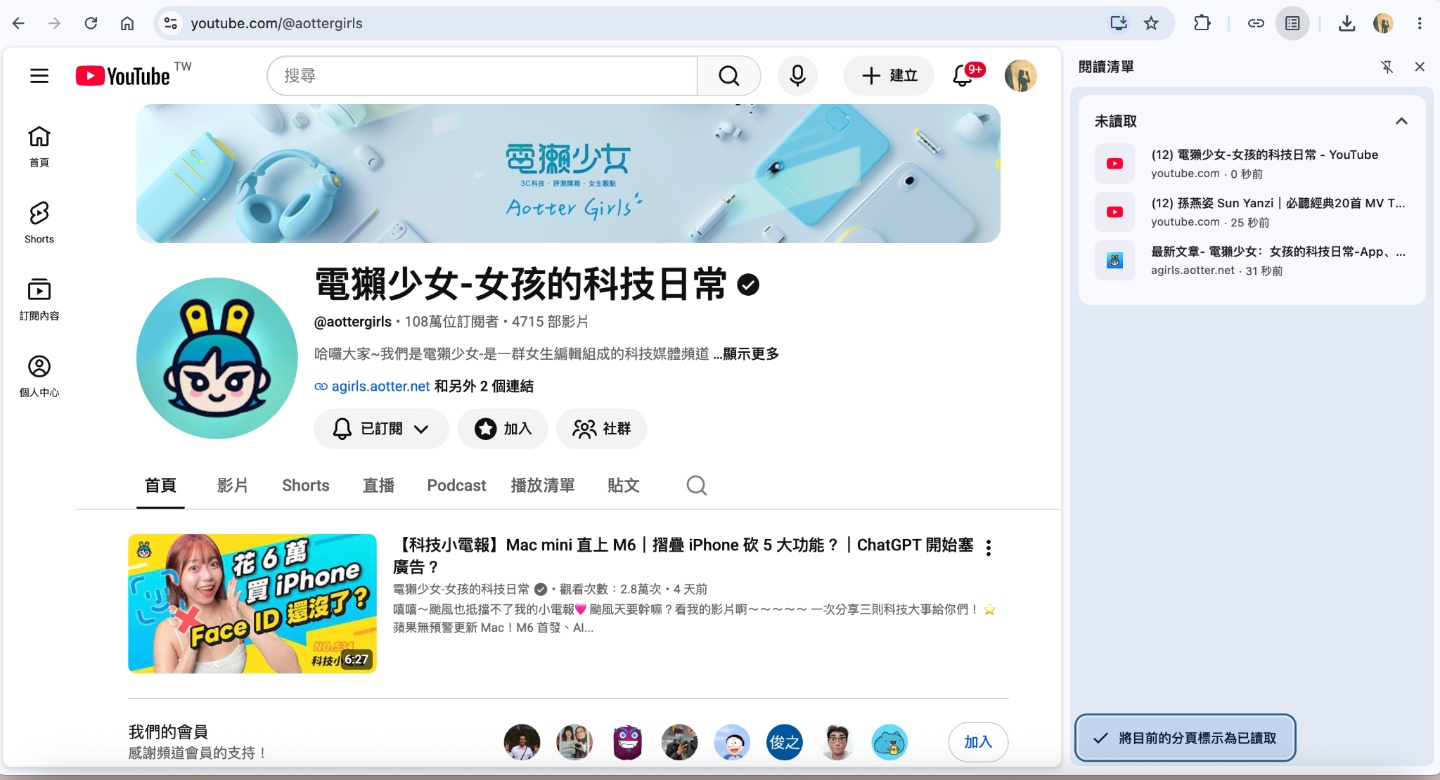Click the copy link icon in toolbar
Image resolution: width=1440 pixels, height=780 pixels.
click(1256, 23)
